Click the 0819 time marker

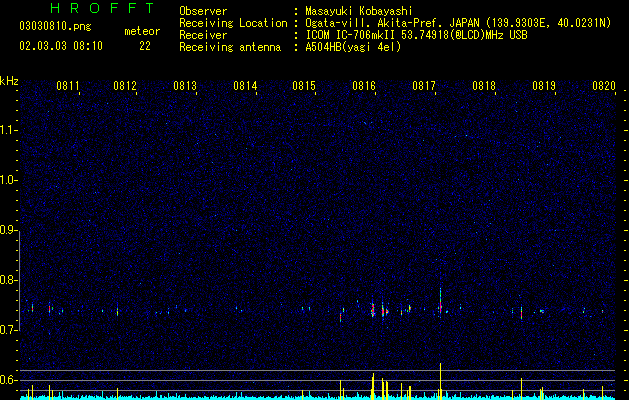[x=544, y=85]
